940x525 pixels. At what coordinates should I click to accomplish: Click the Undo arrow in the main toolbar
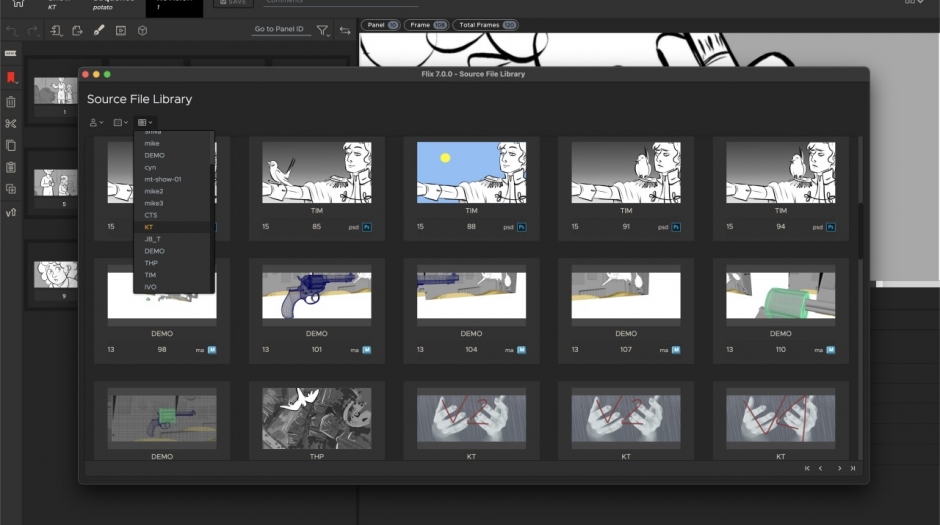(12, 31)
